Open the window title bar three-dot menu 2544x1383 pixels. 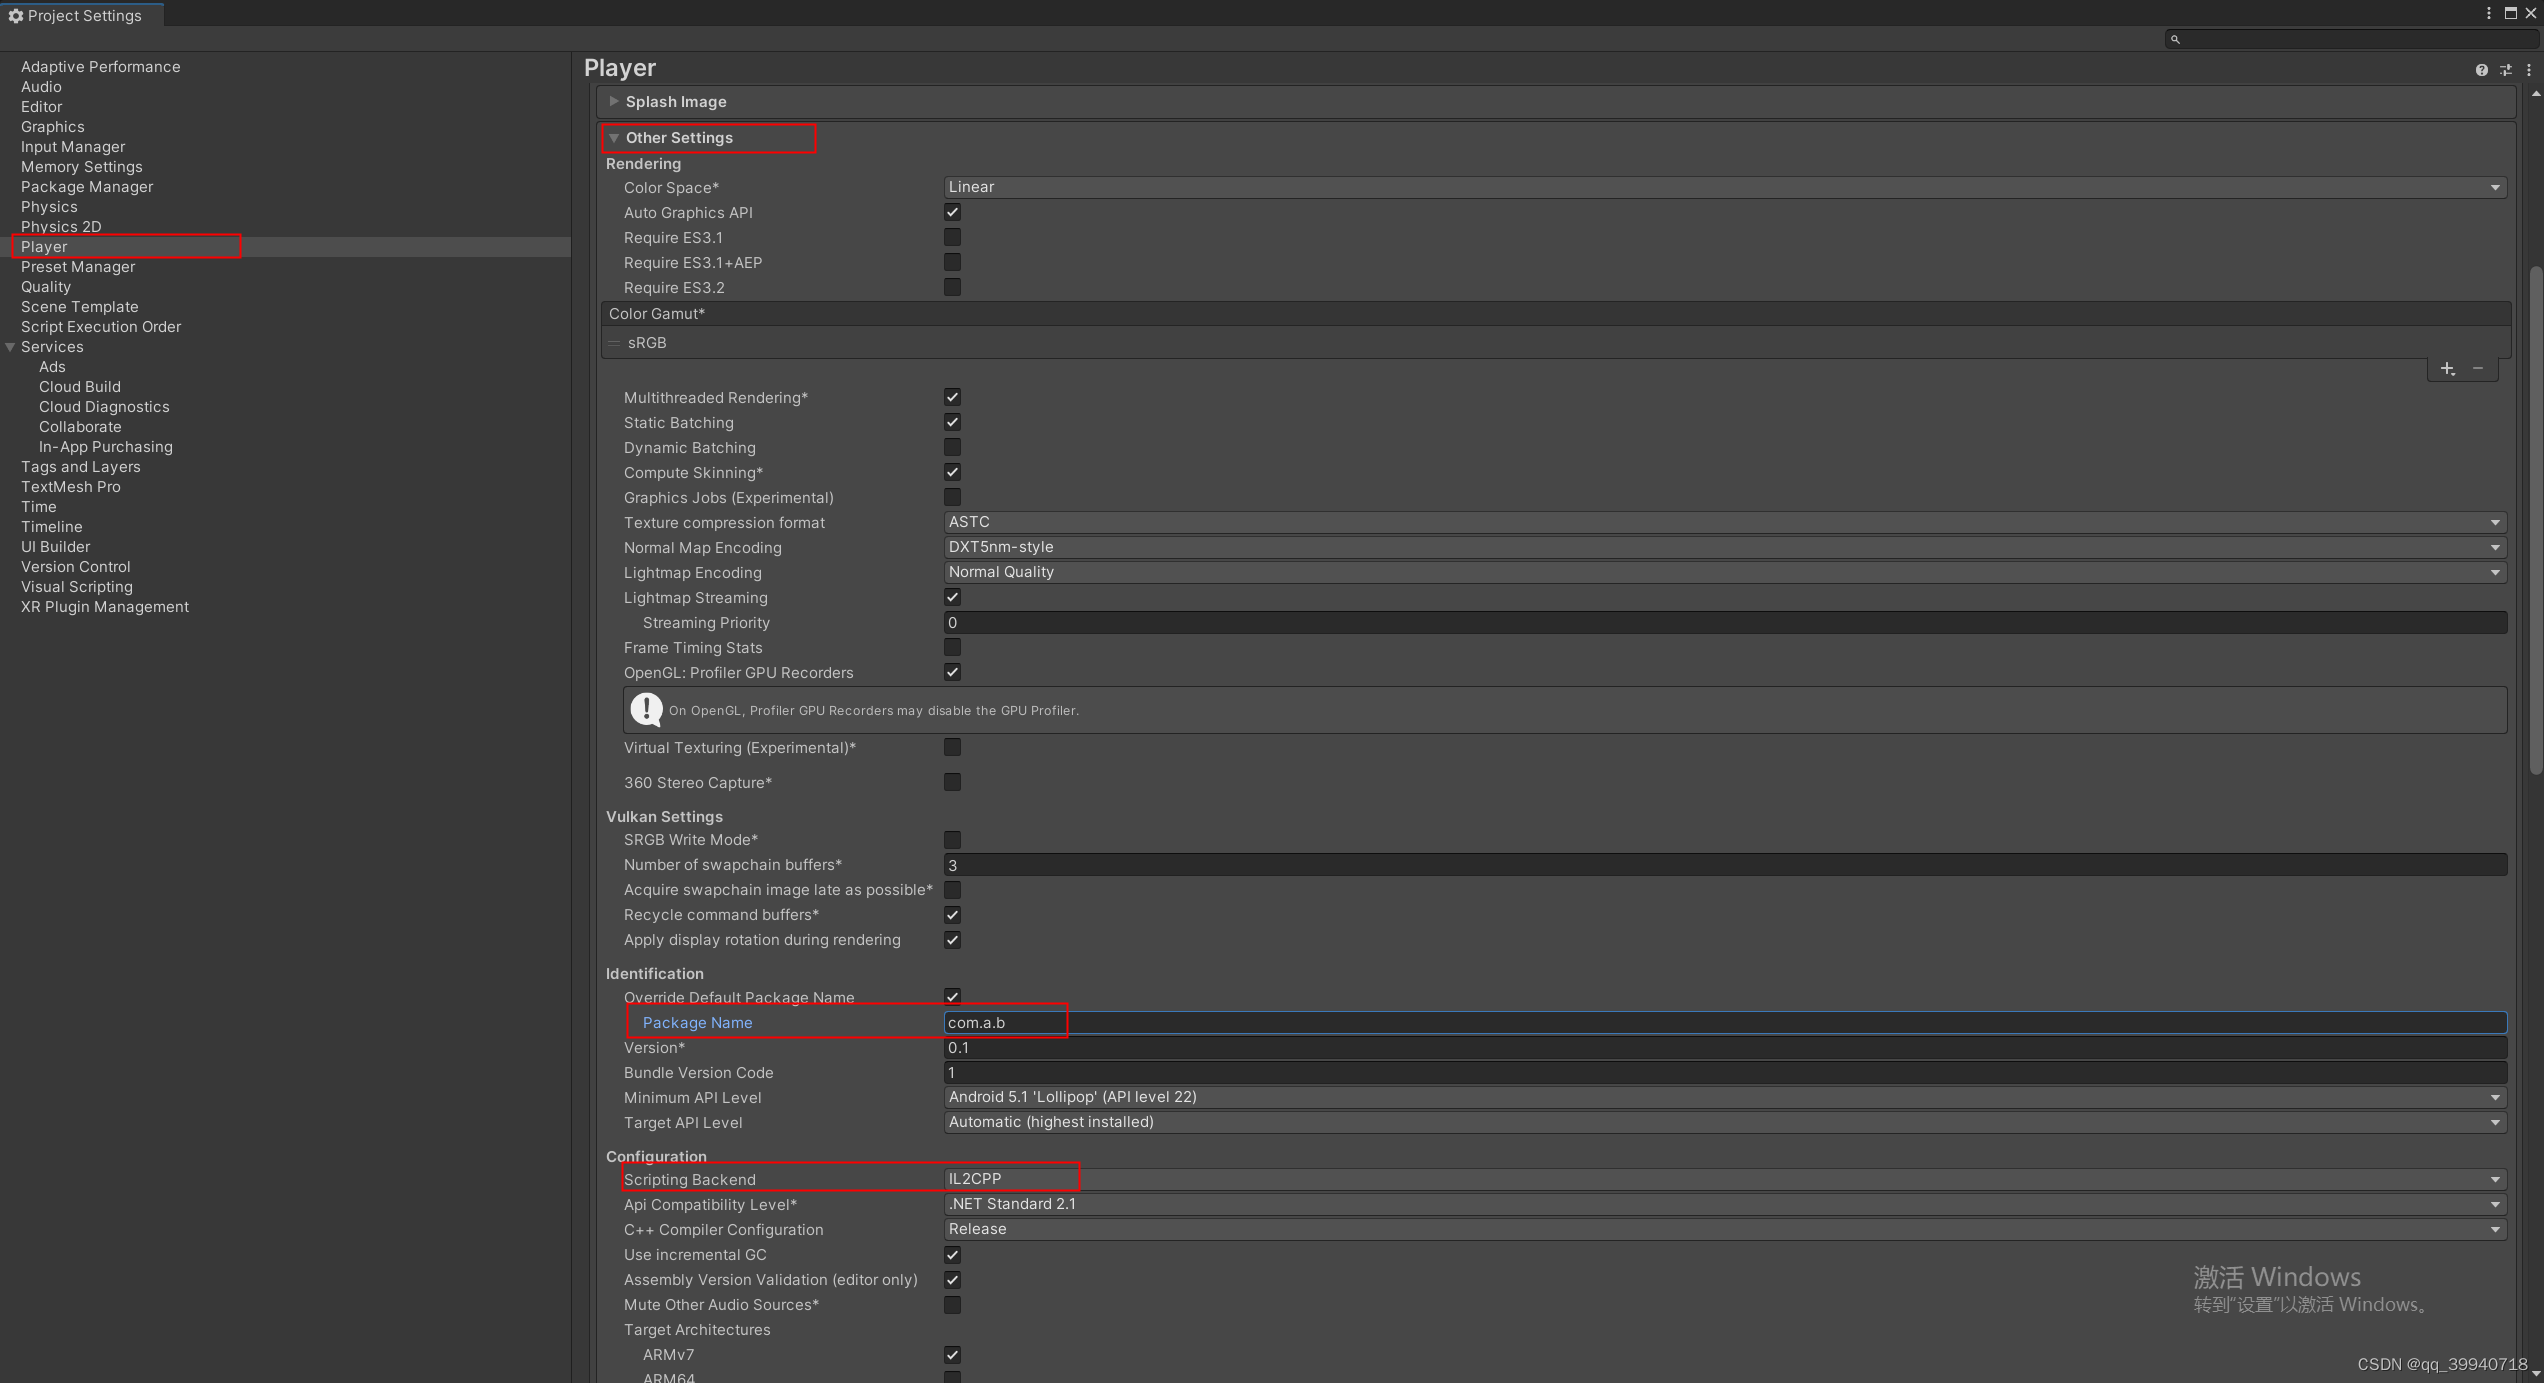[2488, 13]
